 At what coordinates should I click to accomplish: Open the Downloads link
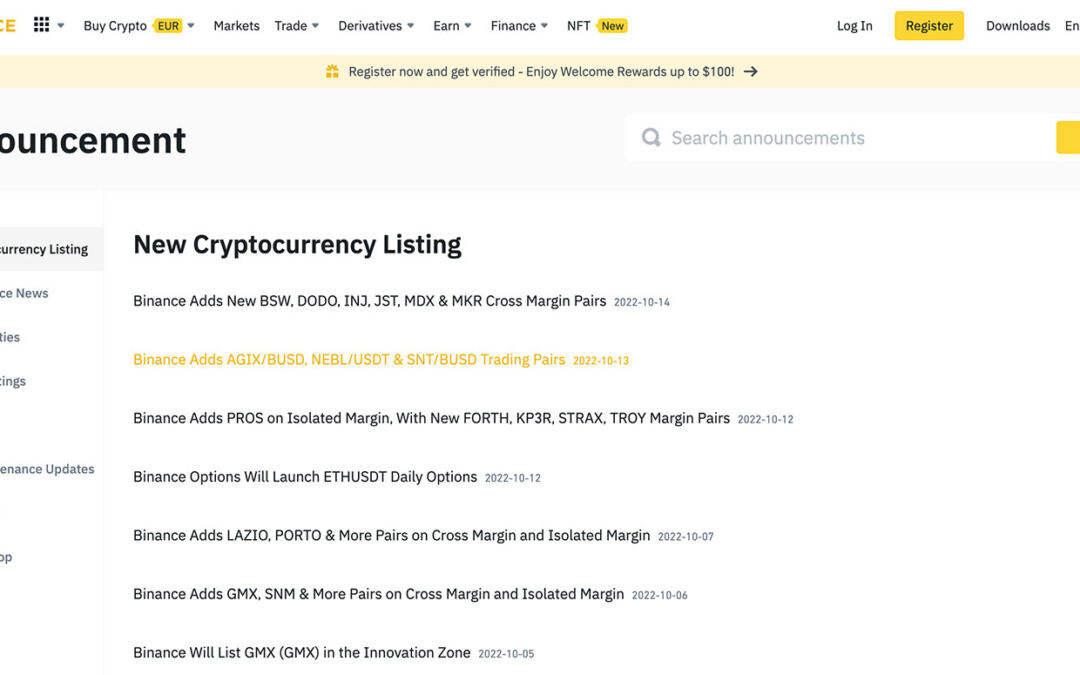tap(1017, 26)
